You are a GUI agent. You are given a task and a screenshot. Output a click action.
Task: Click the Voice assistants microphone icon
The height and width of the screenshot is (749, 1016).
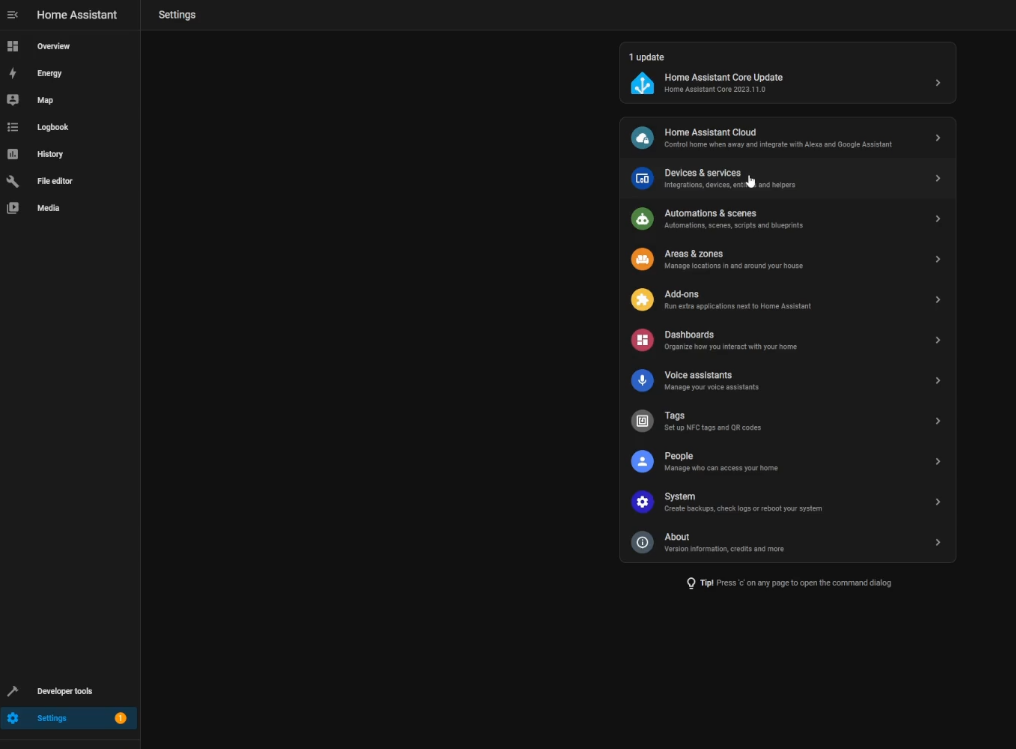[642, 380]
